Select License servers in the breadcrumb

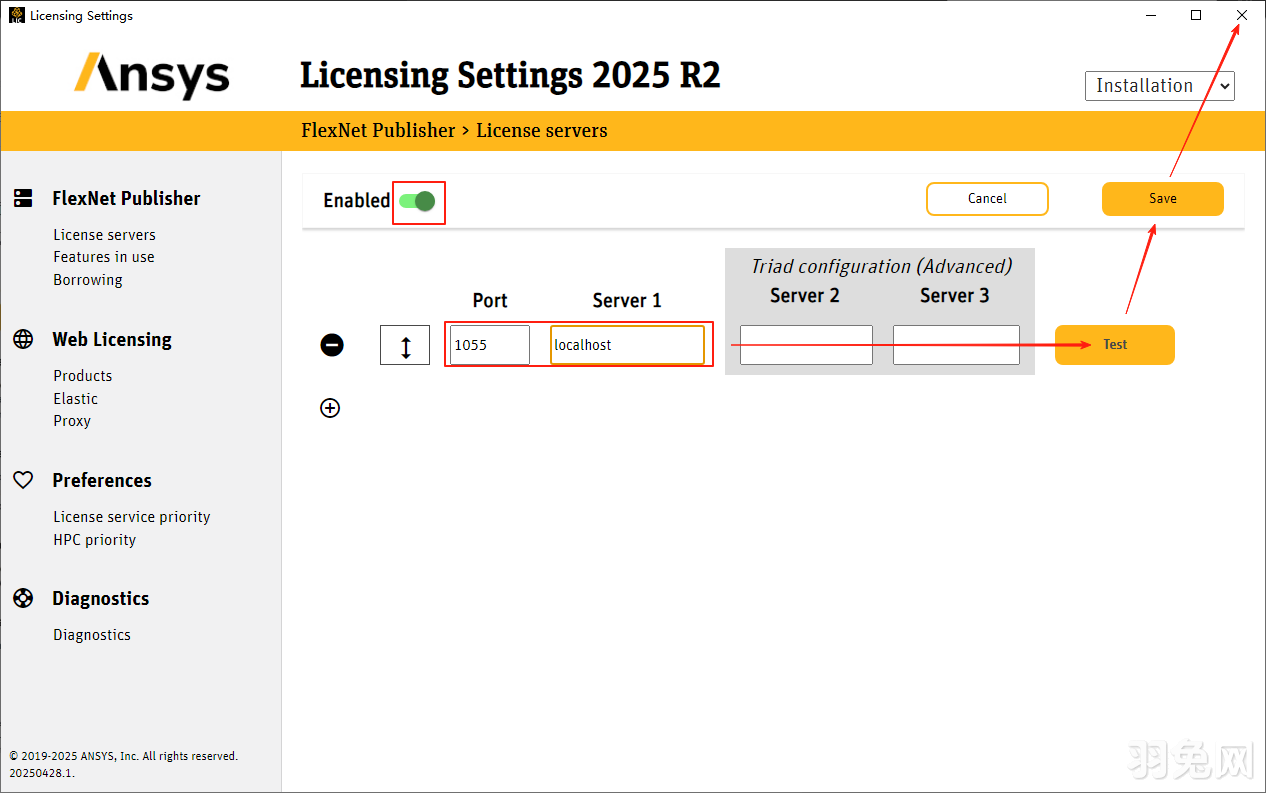(x=541, y=130)
